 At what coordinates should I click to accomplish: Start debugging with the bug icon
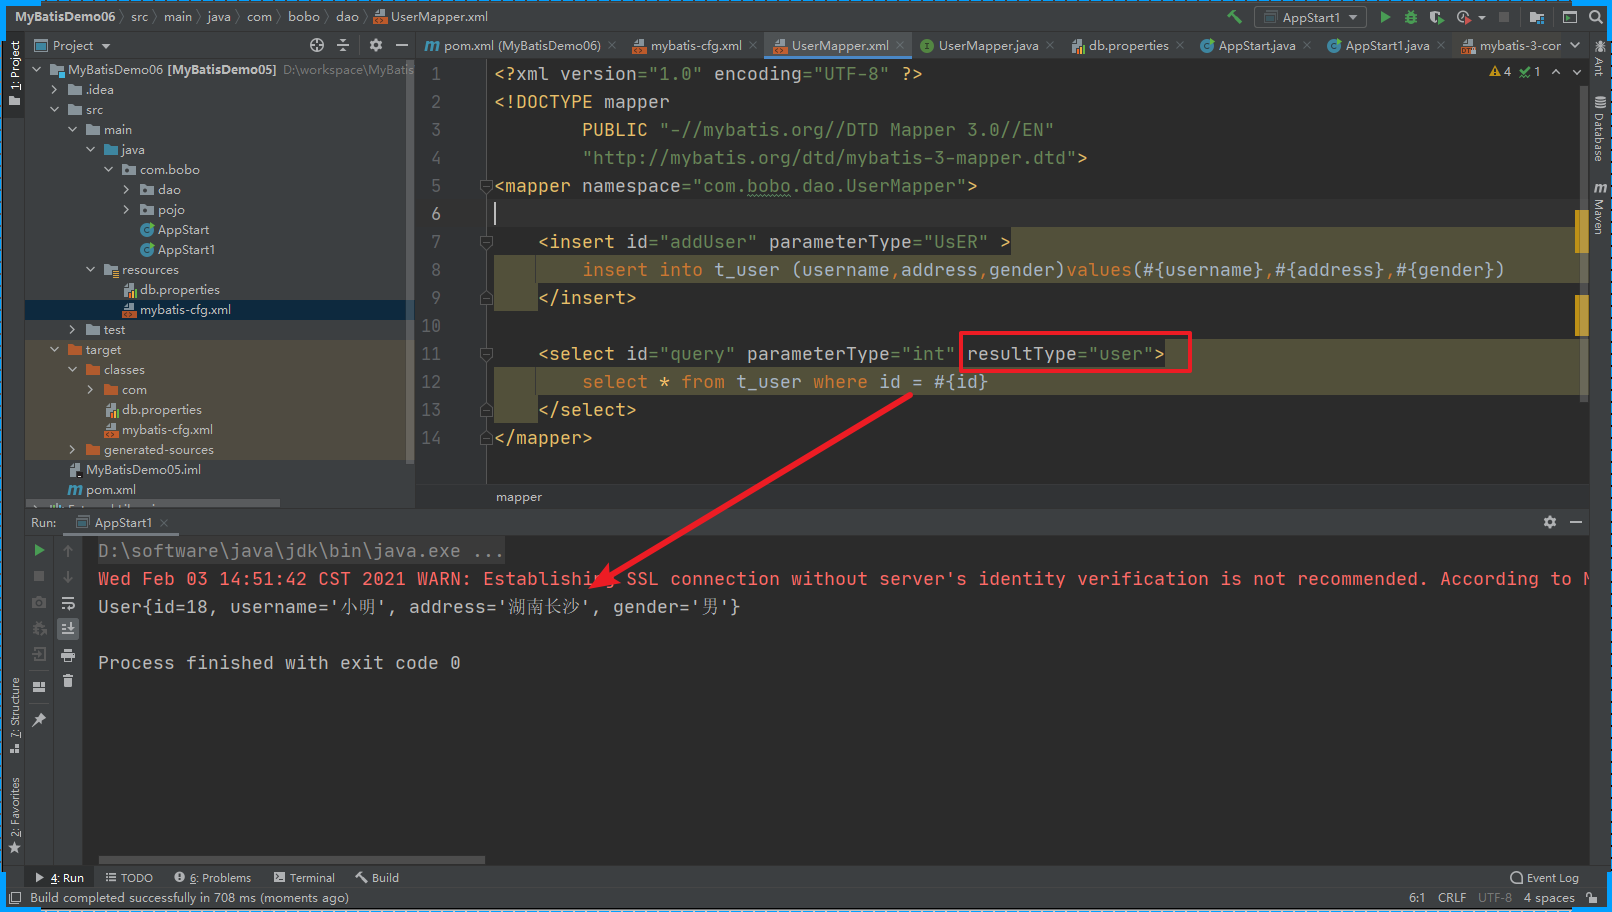tap(1411, 17)
